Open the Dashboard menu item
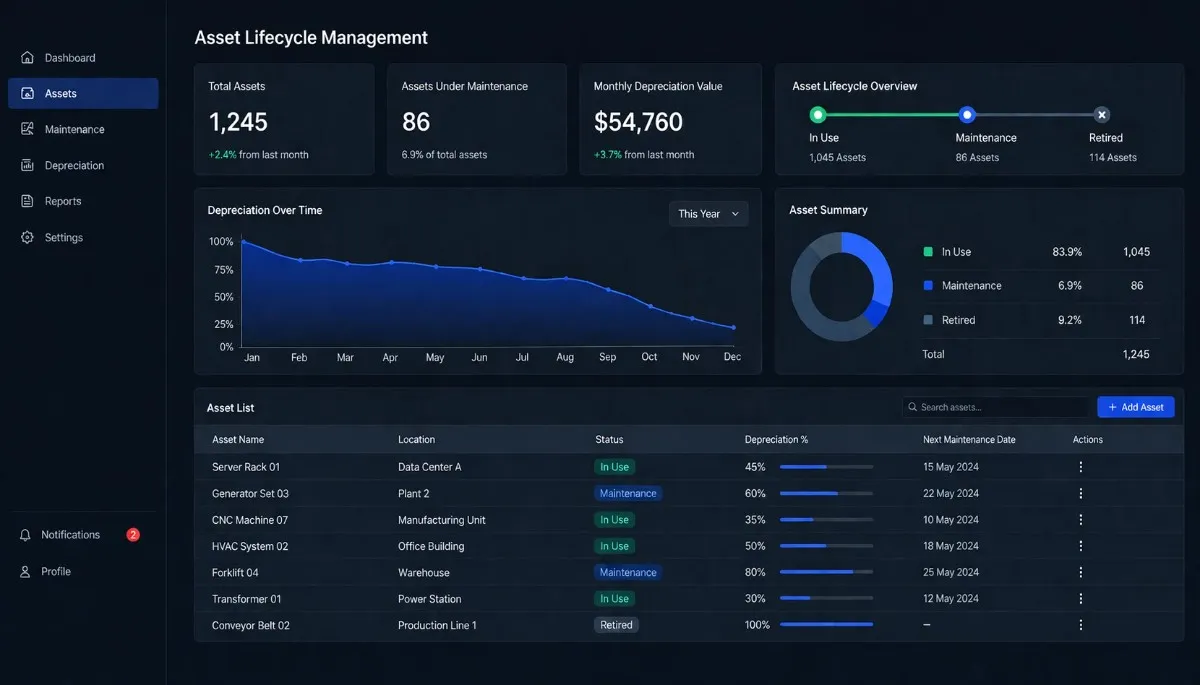 coord(83,58)
